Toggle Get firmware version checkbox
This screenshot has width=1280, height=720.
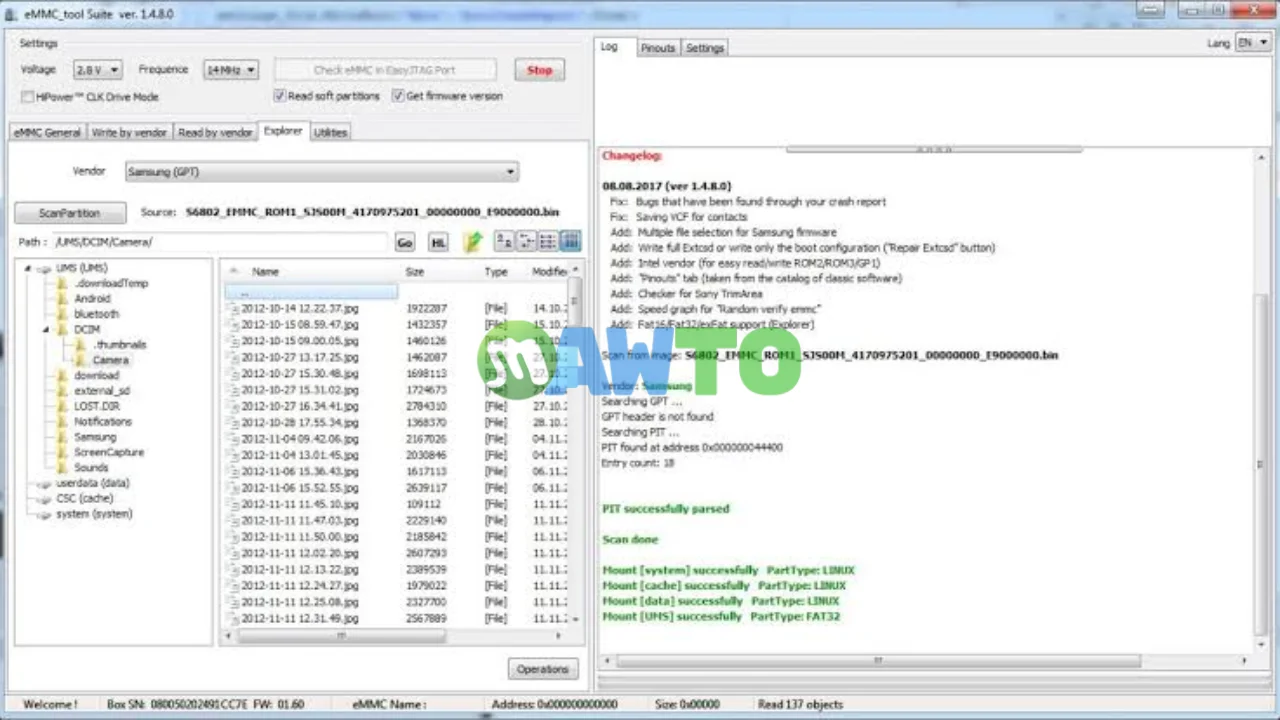pos(398,96)
